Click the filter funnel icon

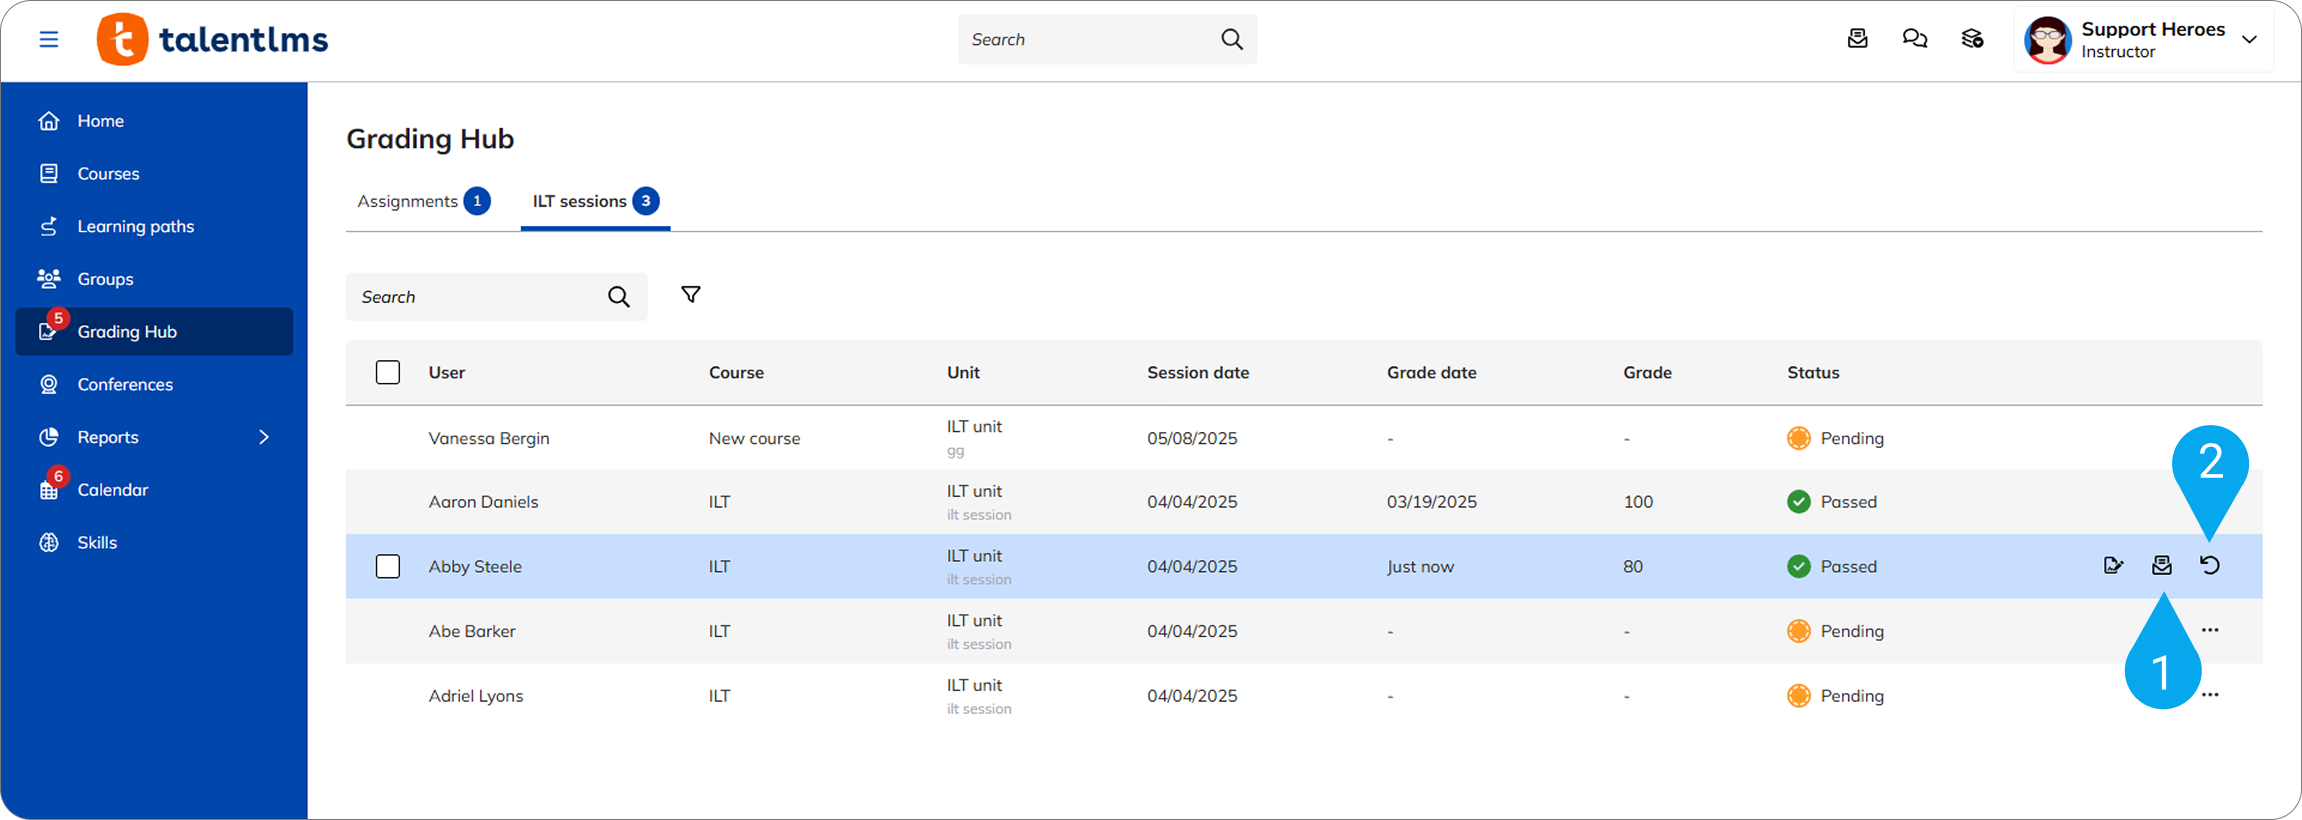690,295
